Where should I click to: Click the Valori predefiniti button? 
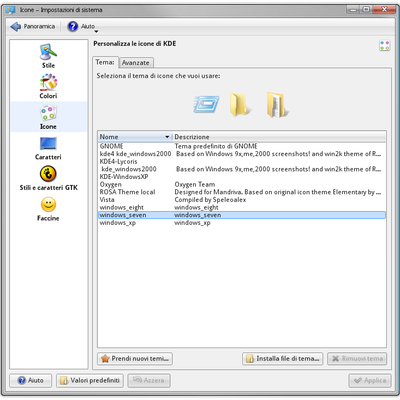[90, 380]
